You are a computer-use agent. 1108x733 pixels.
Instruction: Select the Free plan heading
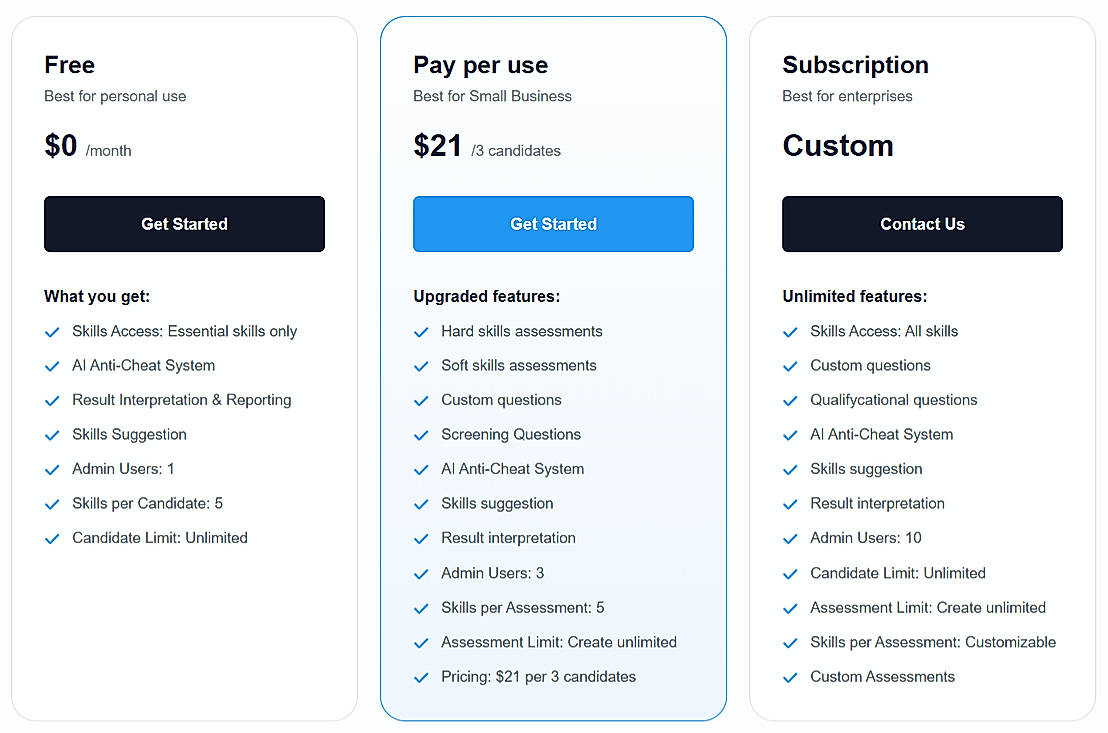coord(70,65)
